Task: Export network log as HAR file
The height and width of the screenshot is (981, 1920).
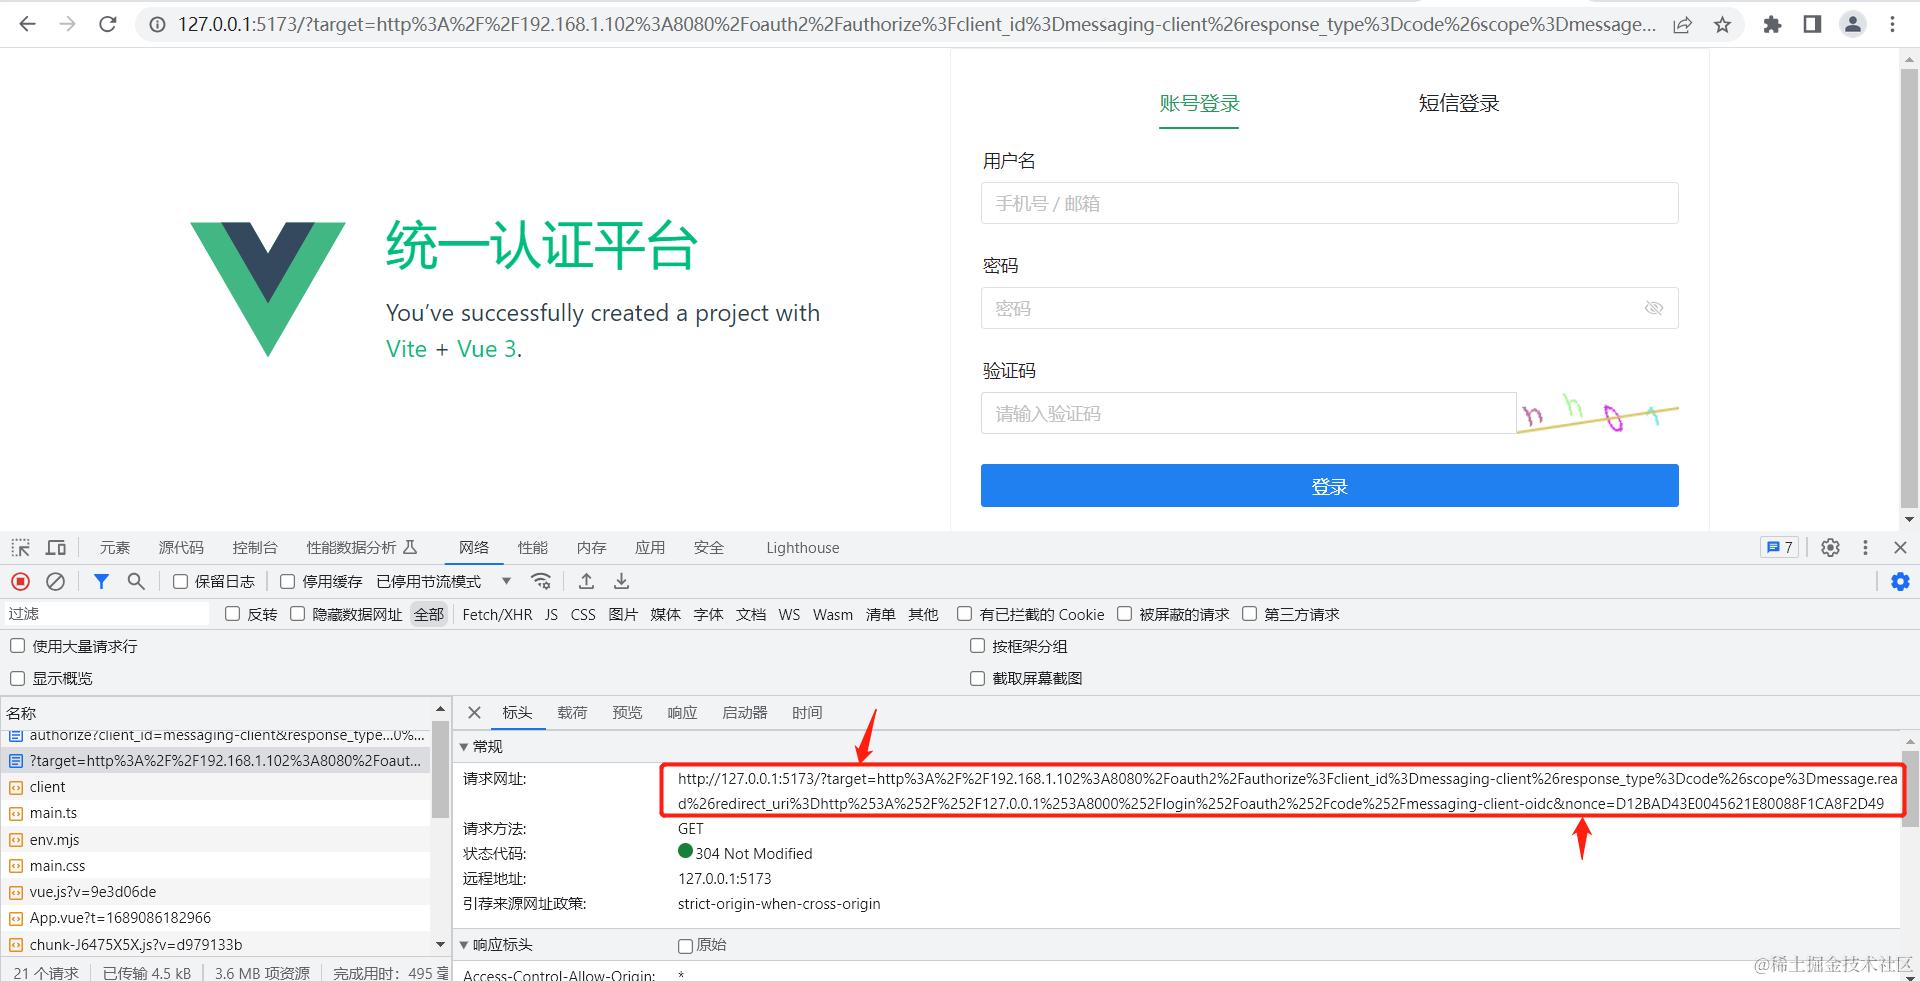Action: [586, 581]
